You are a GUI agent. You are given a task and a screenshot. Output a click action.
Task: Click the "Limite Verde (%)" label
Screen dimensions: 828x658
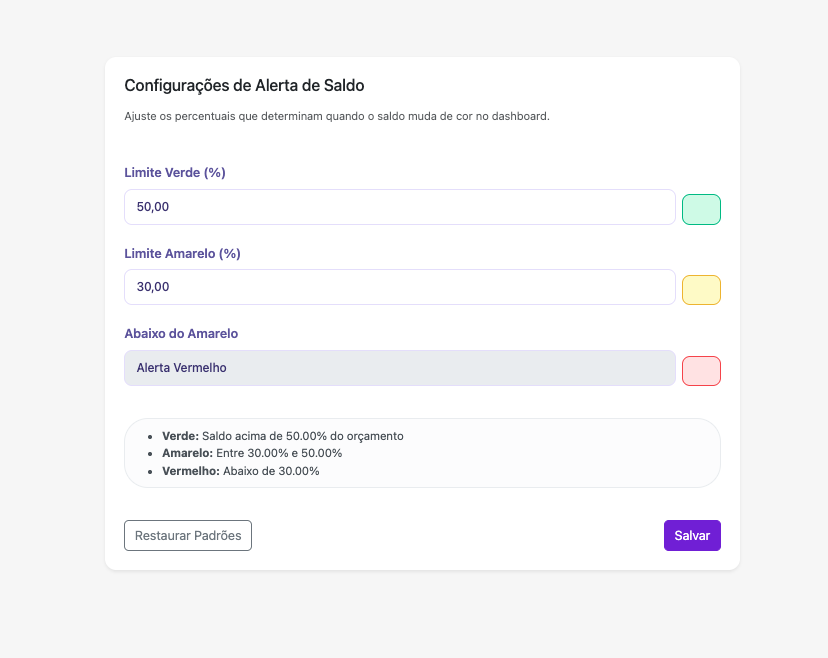(x=175, y=173)
